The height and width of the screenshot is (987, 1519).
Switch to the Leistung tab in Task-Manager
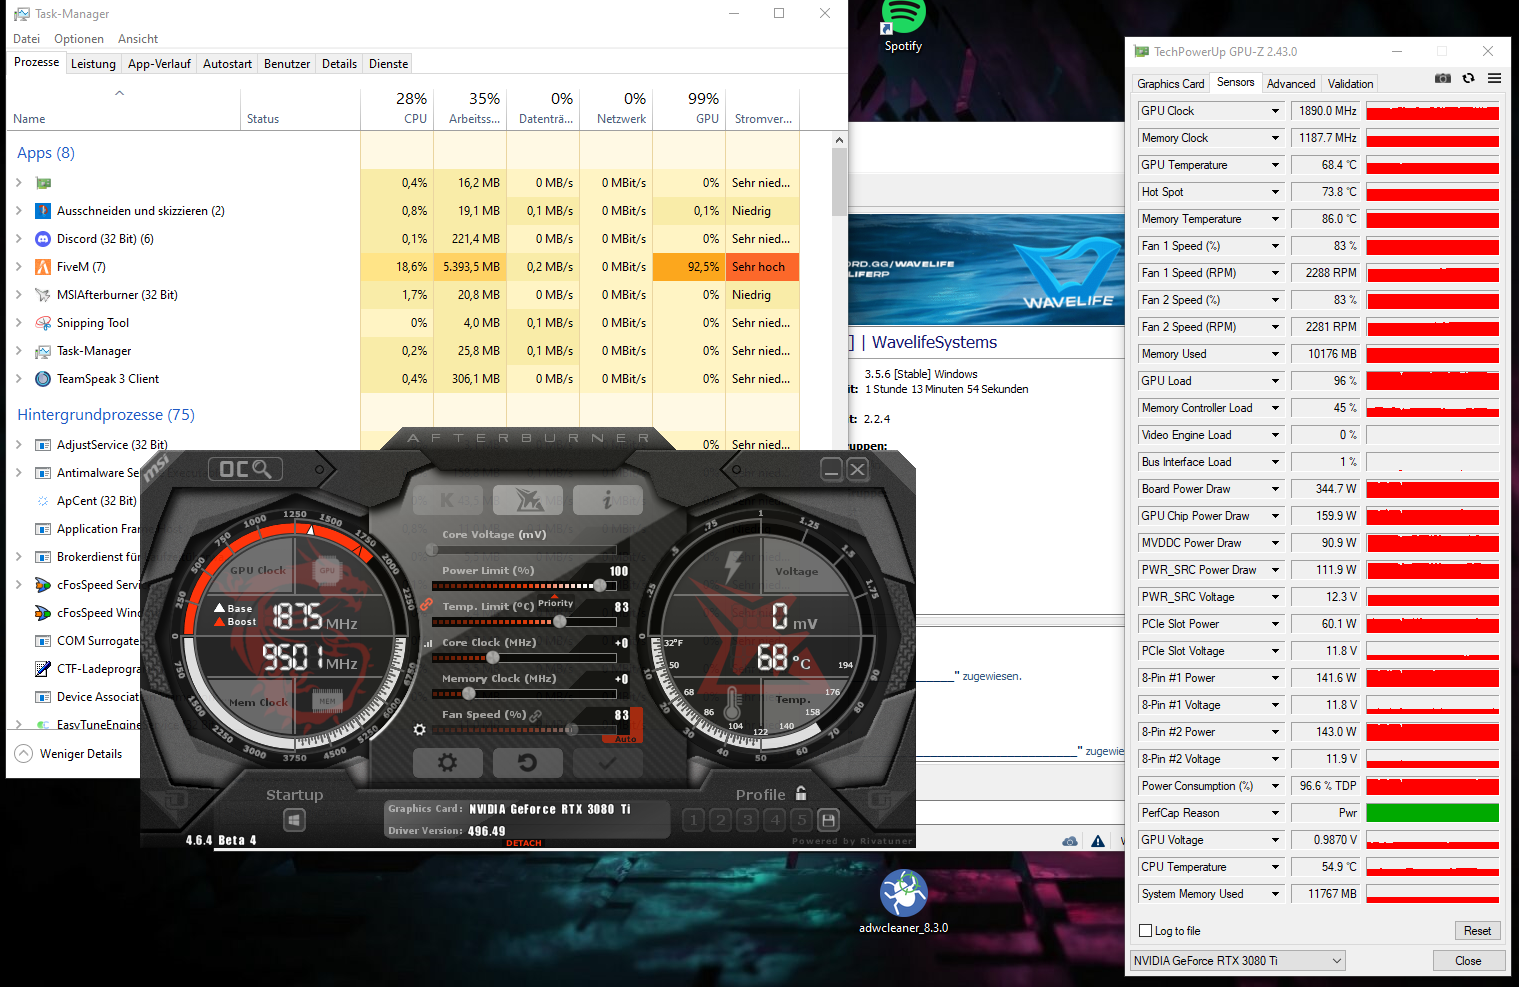click(93, 64)
